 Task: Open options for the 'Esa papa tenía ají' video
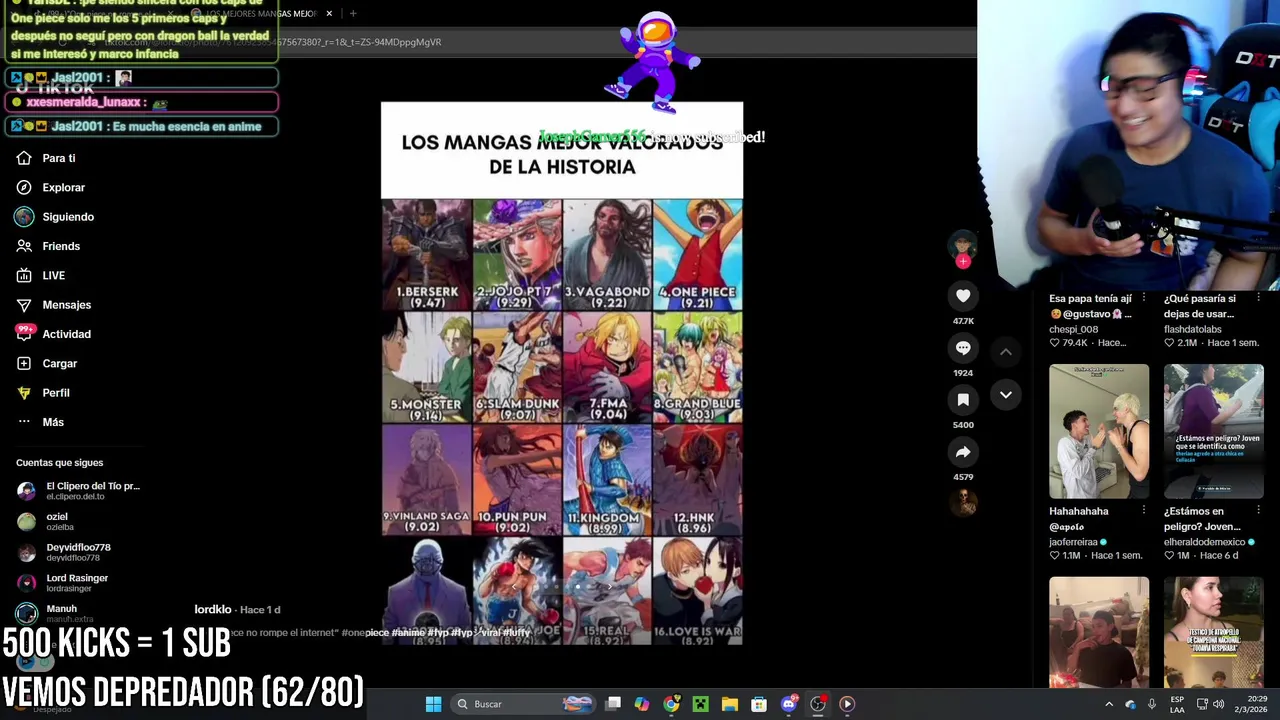[1144, 298]
